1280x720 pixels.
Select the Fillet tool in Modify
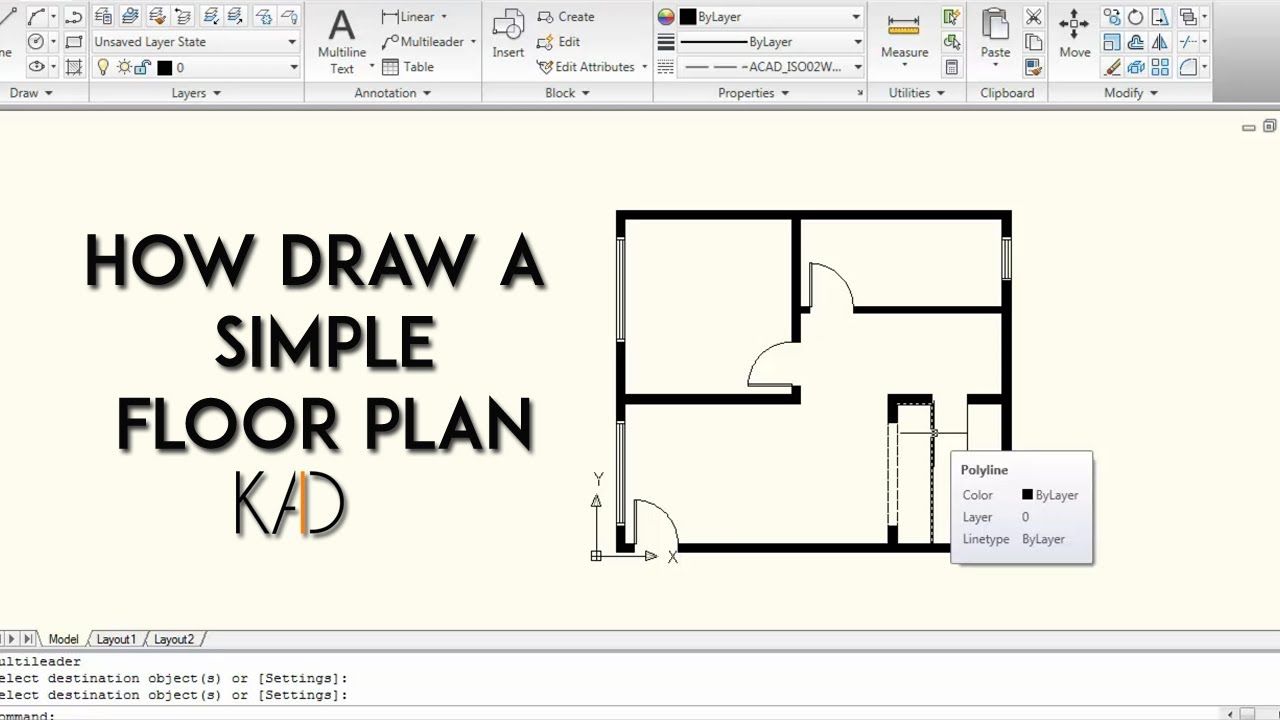coord(1188,67)
